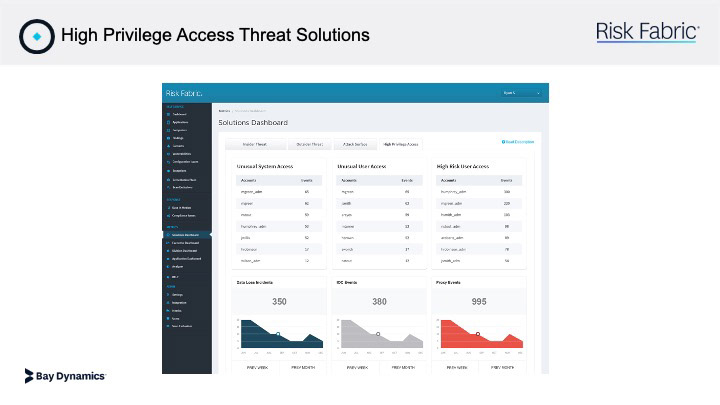The height and width of the screenshot is (405, 720).
Task: Click Accounts header in Unusual System Access table
Action: (249, 180)
